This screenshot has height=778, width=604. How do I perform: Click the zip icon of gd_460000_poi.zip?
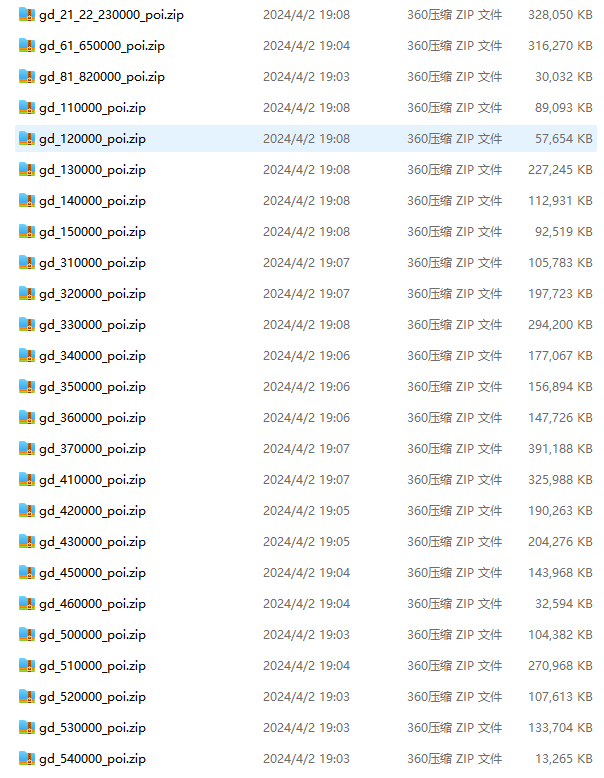pyautogui.click(x=27, y=603)
